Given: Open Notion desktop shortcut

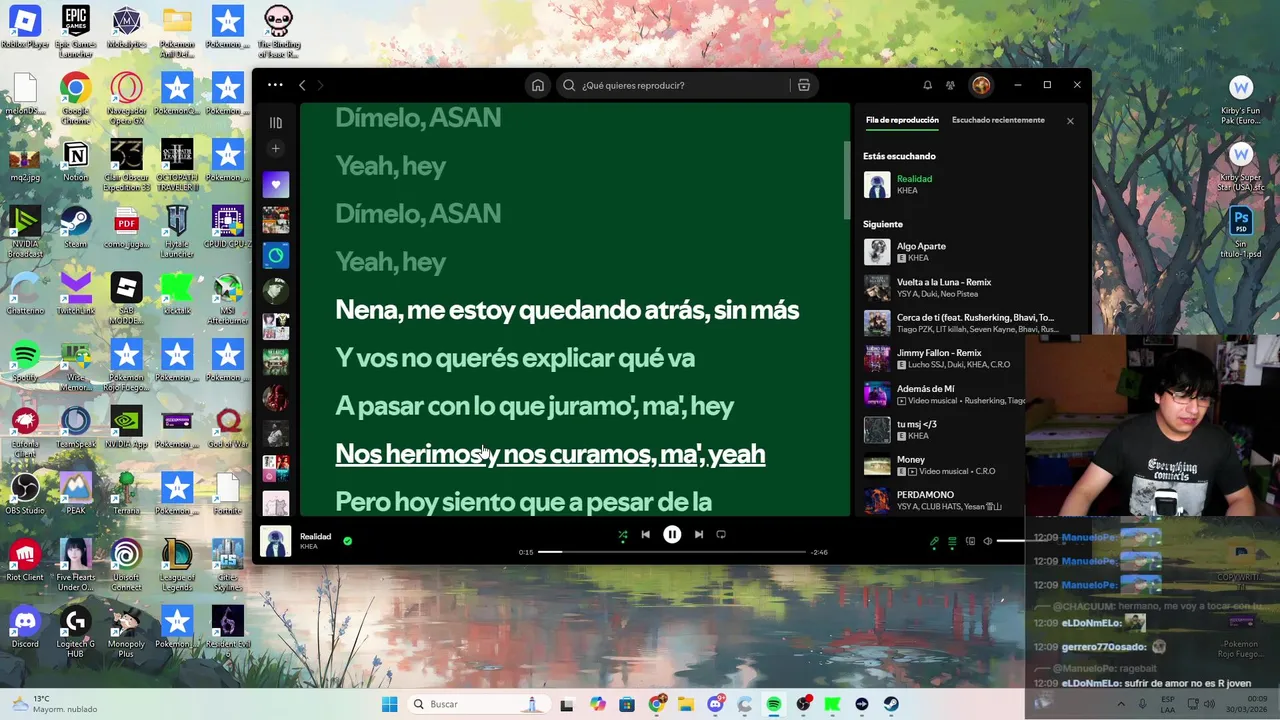Looking at the screenshot, I should pos(75,162).
